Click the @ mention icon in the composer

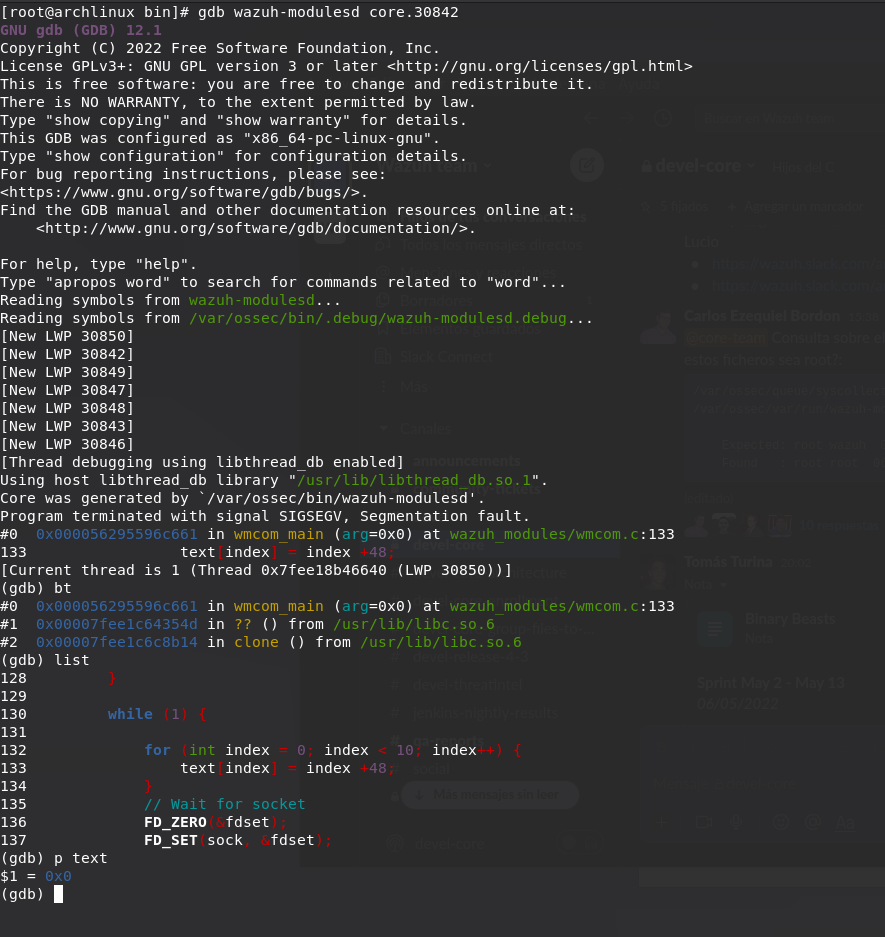(813, 822)
